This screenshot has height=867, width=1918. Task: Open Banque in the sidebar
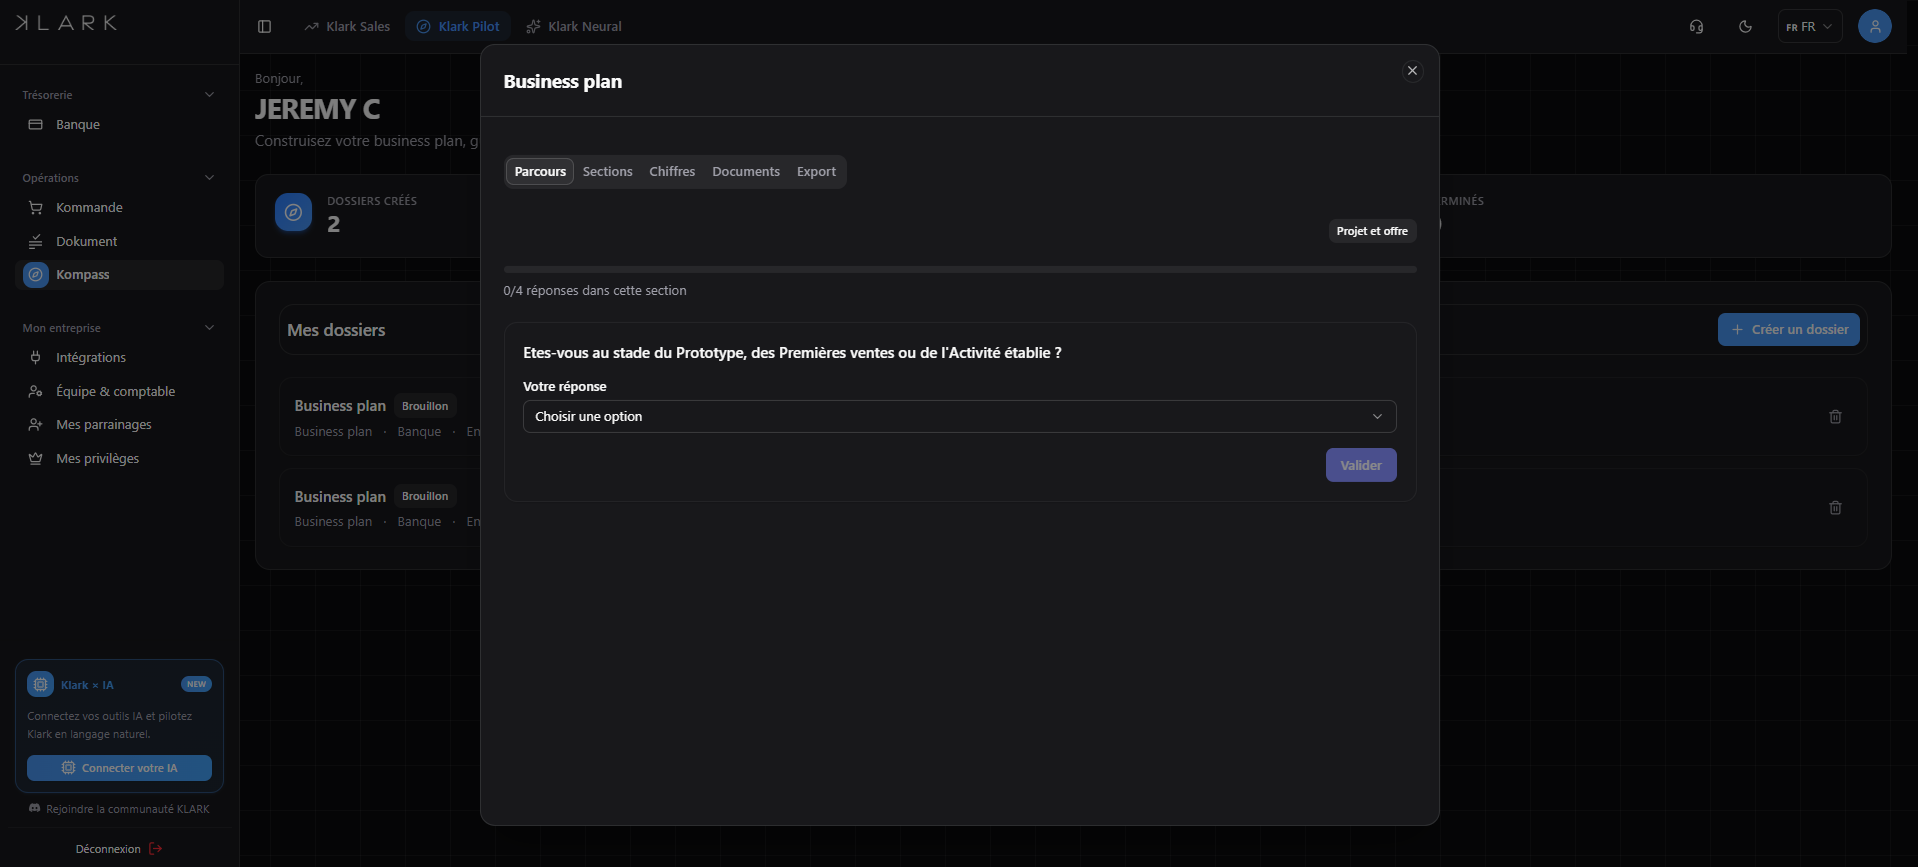119,125
